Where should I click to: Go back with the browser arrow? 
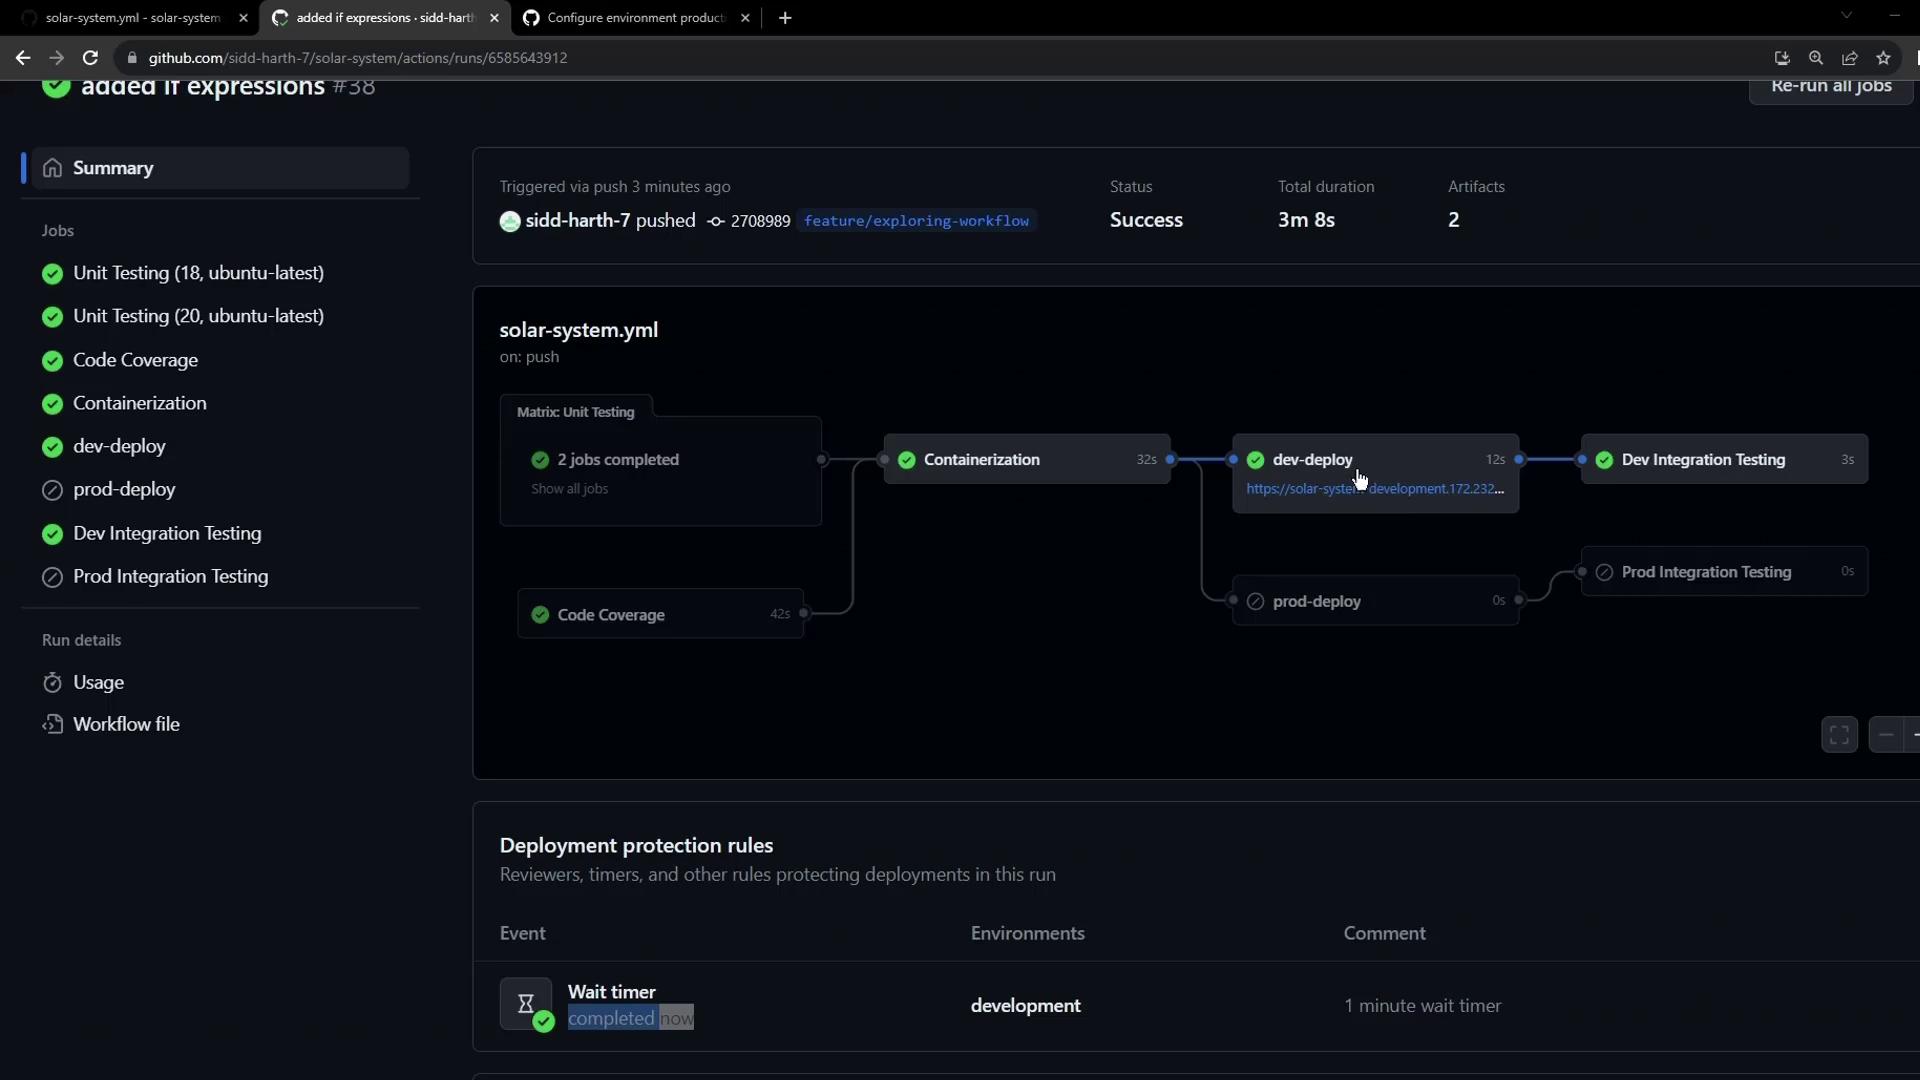(23, 58)
